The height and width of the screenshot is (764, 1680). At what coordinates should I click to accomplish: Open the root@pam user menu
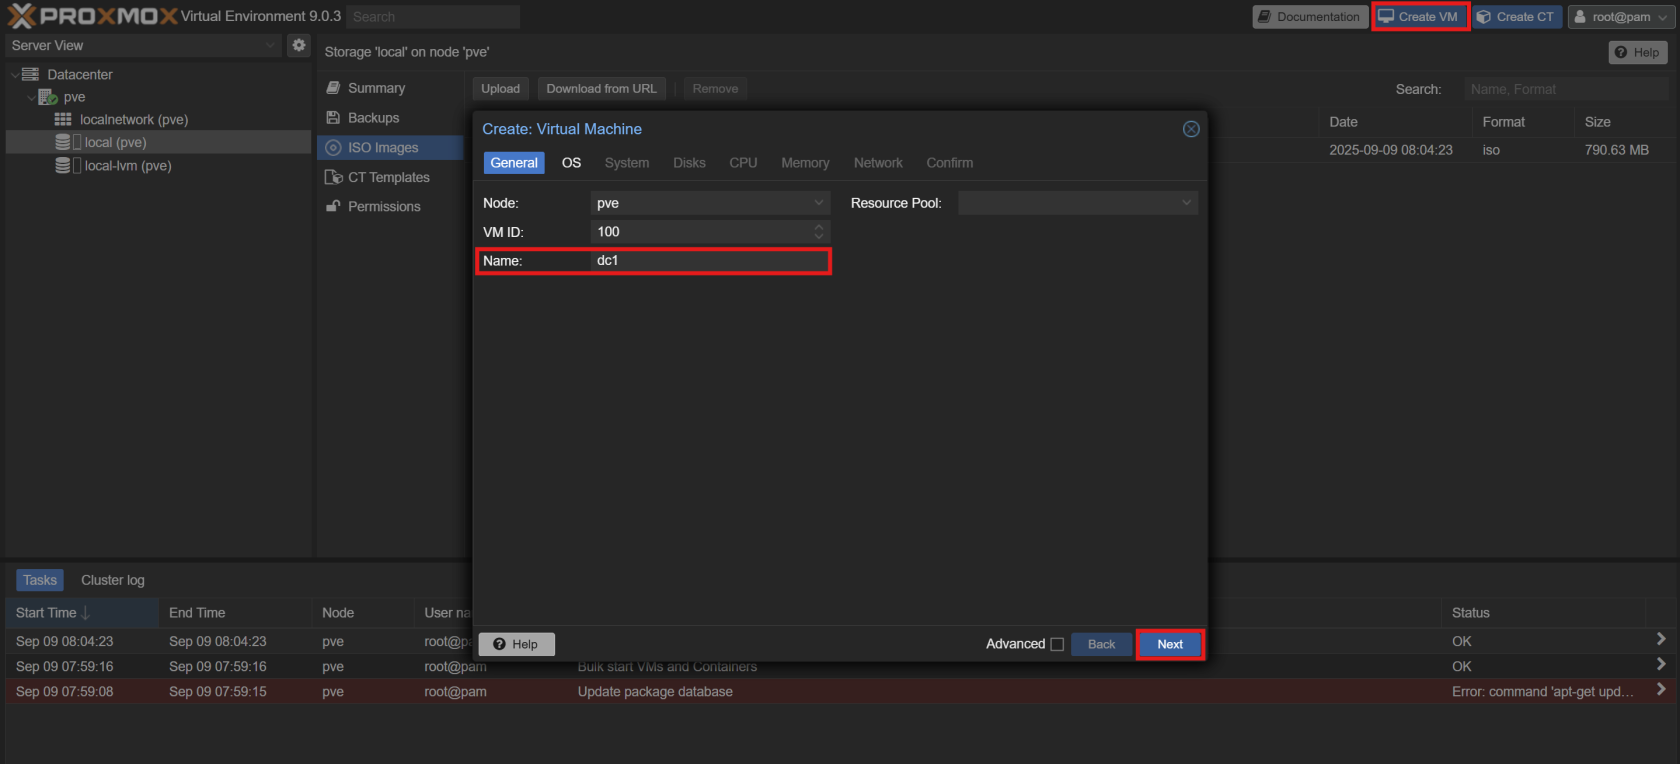point(1620,17)
